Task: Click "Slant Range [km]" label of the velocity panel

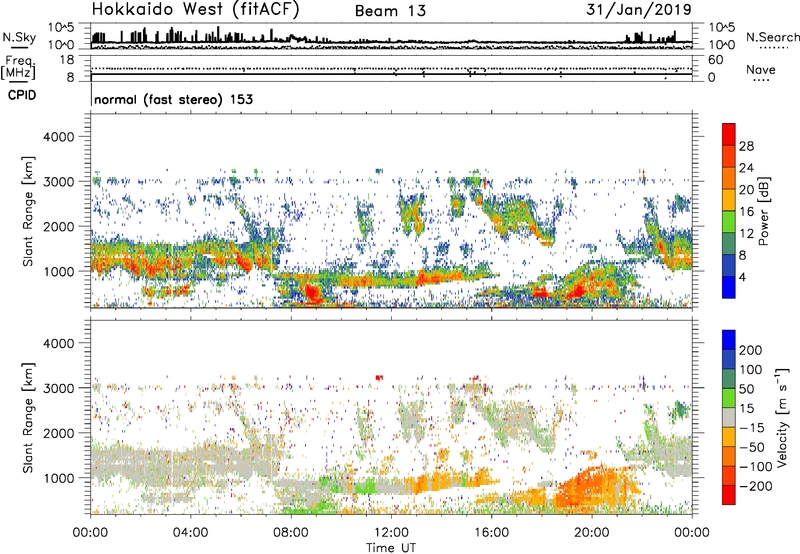Action: click(x=28, y=418)
